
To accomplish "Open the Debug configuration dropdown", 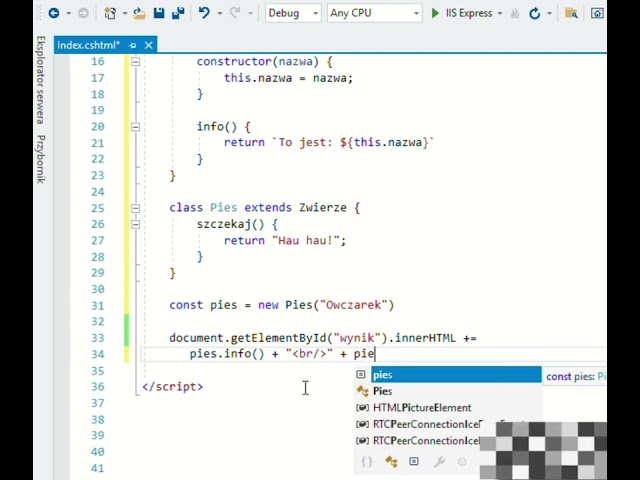I will click(x=293, y=13).
